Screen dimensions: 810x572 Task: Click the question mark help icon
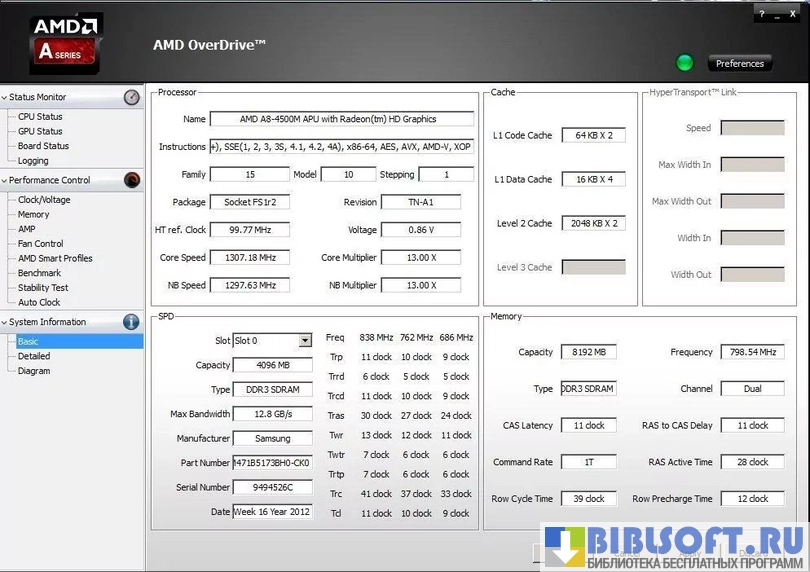click(763, 13)
